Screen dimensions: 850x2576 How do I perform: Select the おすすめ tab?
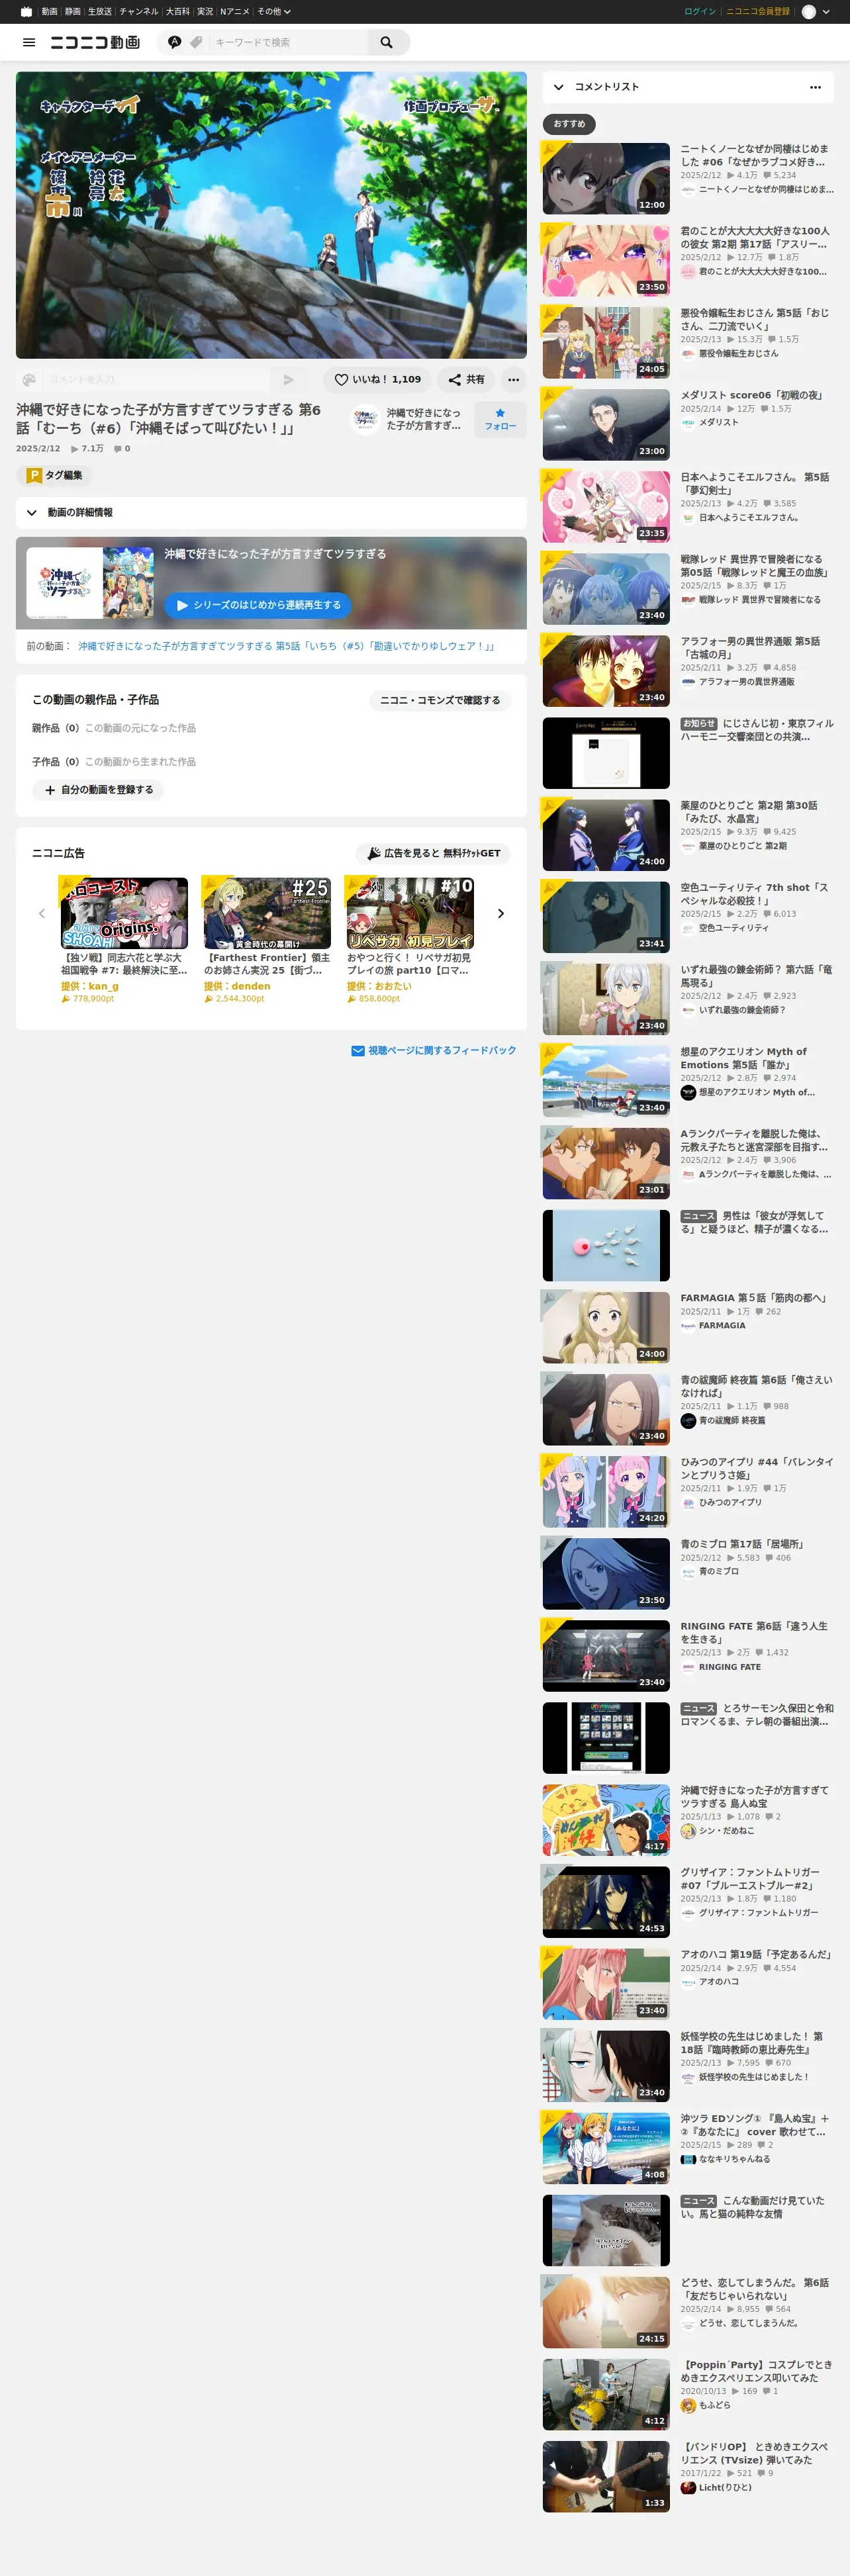569,124
